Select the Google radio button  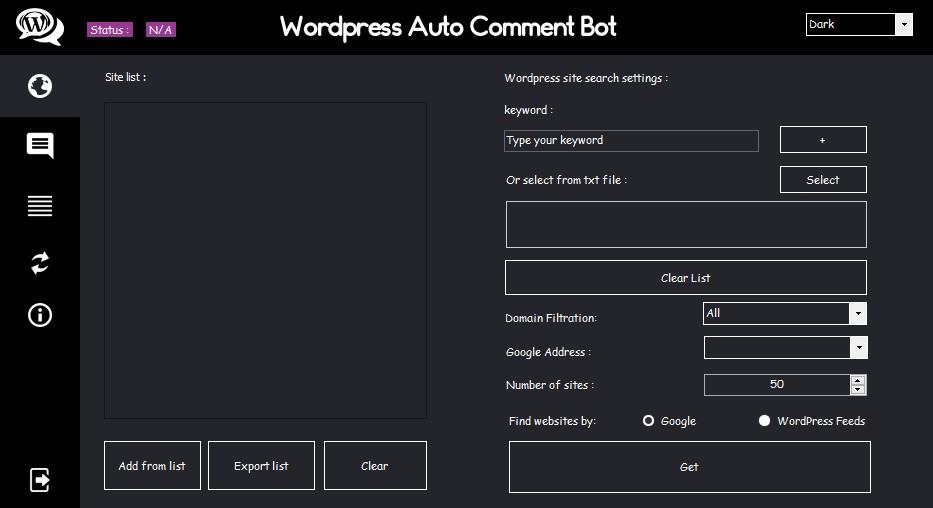point(649,421)
